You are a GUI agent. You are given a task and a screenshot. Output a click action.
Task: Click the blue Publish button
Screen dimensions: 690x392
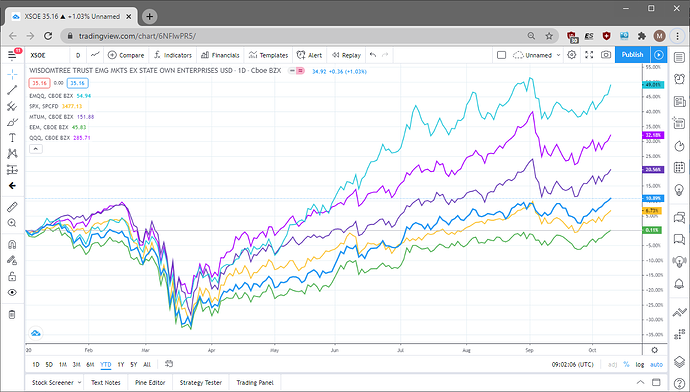point(632,55)
